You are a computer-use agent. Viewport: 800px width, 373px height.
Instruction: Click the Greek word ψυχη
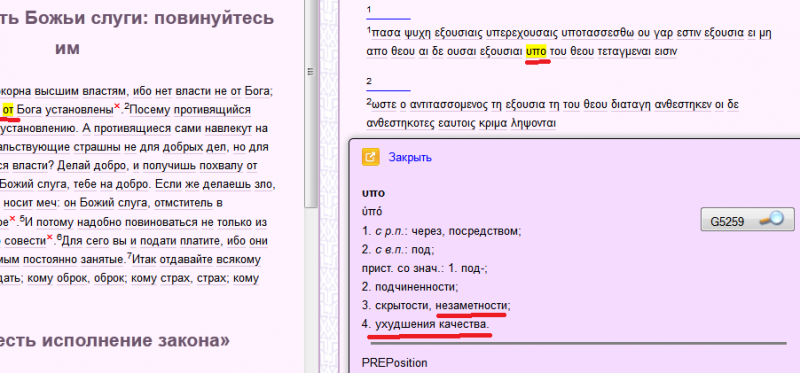(417, 34)
